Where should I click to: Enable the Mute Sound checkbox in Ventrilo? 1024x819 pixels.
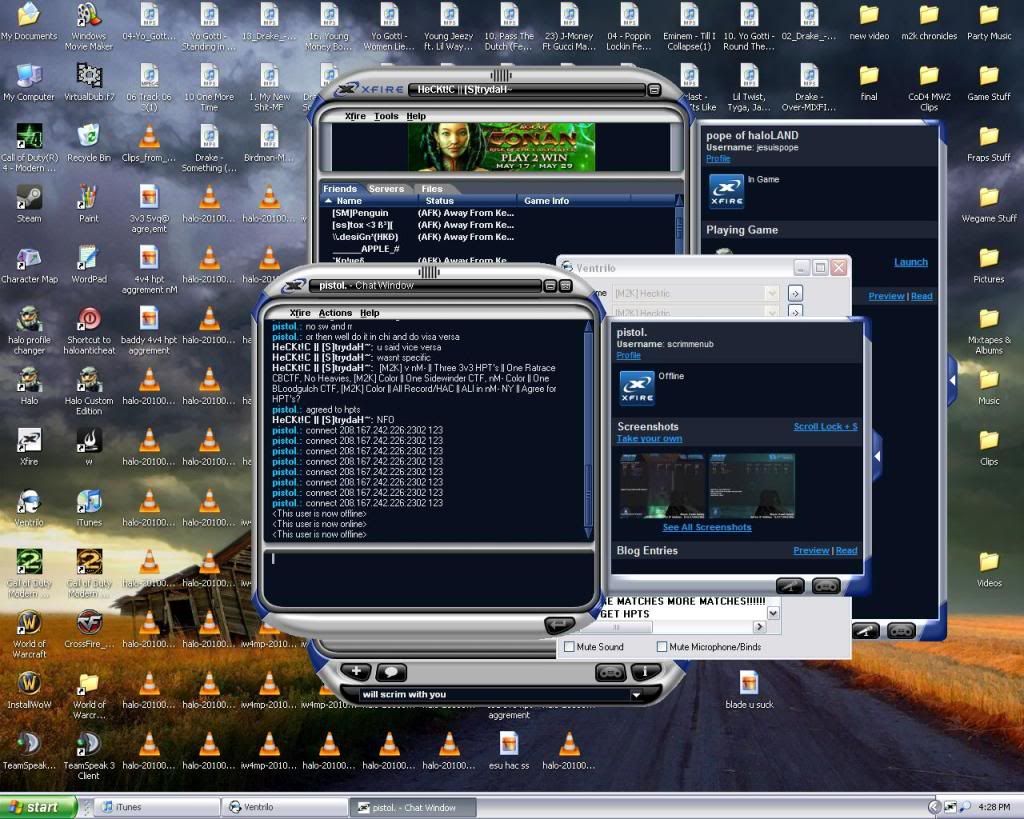pyautogui.click(x=570, y=647)
